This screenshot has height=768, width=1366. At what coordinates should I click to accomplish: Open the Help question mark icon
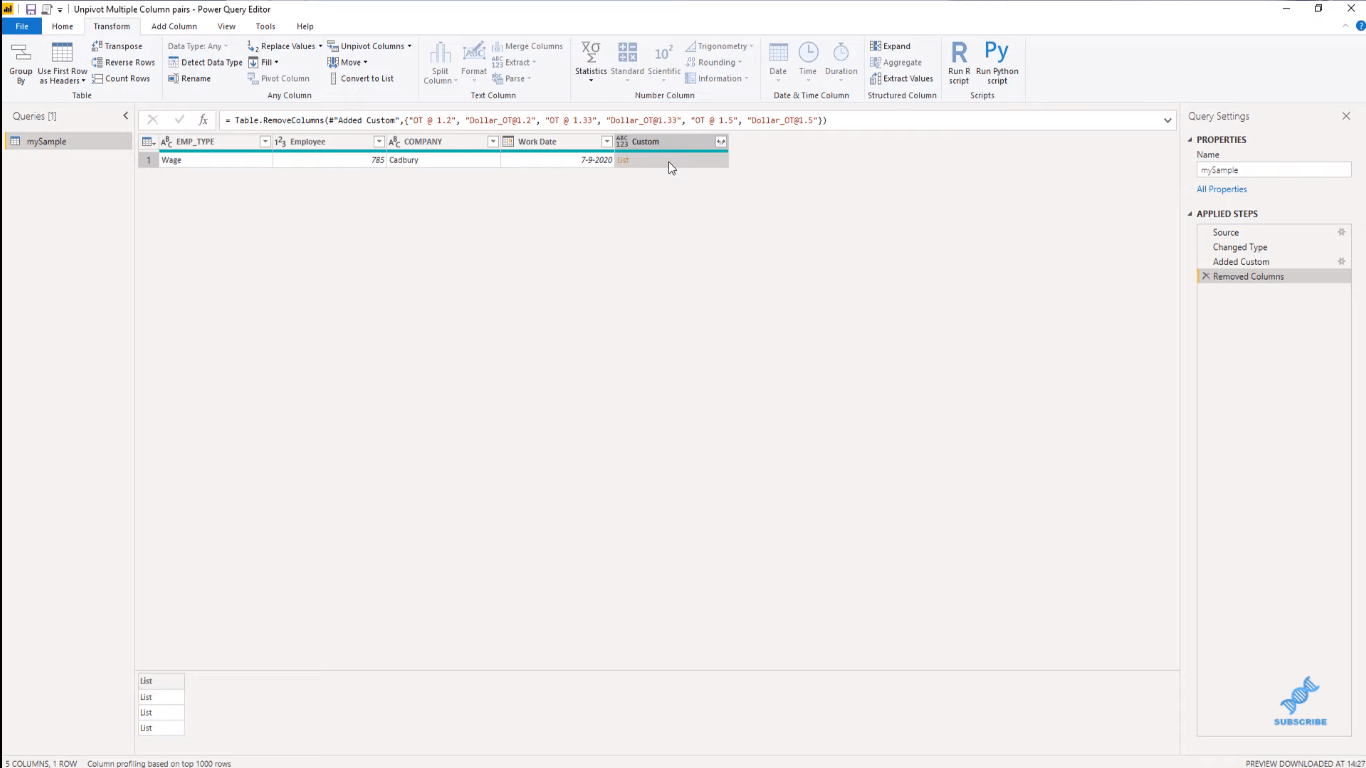(x=1360, y=26)
